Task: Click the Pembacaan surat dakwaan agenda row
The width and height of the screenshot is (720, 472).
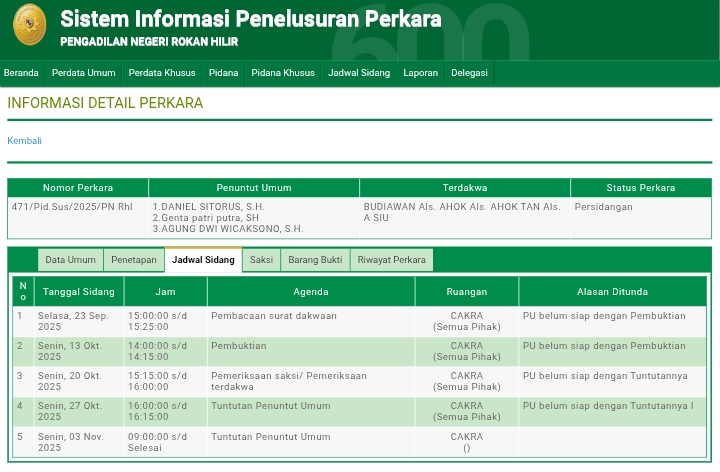Action: 273,316
